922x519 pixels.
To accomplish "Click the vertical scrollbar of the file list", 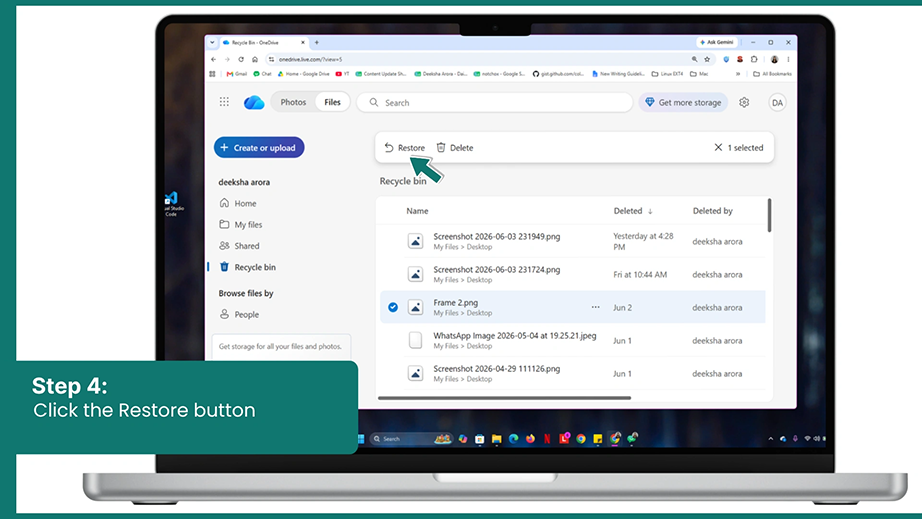I will click(769, 215).
